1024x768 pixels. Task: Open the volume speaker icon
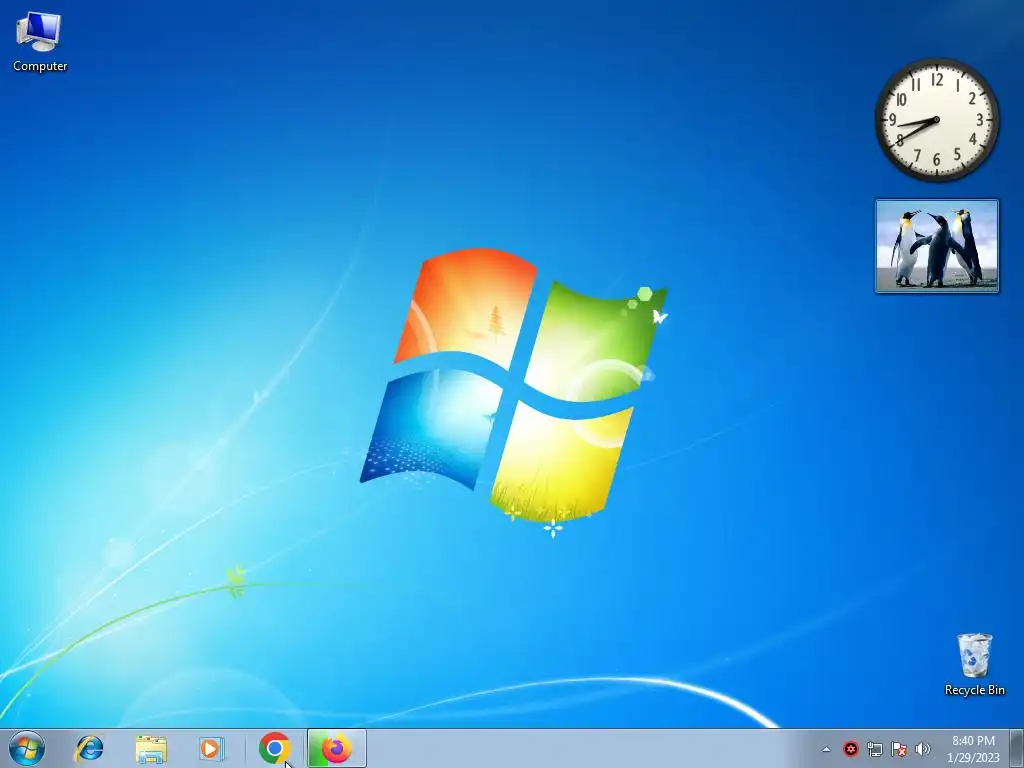pos(923,749)
